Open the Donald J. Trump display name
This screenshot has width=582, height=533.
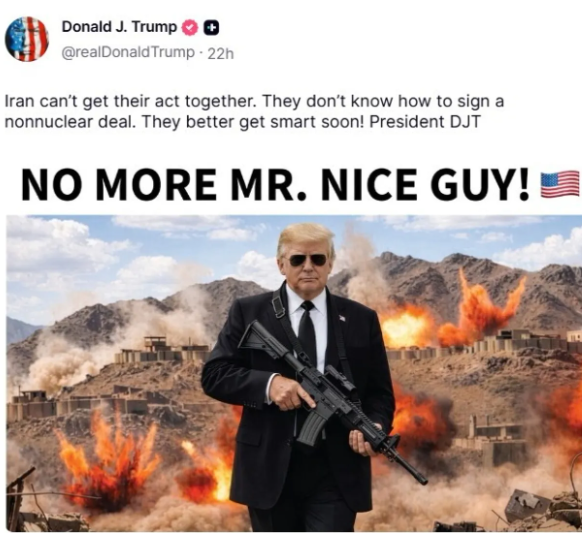[x=119, y=27]
